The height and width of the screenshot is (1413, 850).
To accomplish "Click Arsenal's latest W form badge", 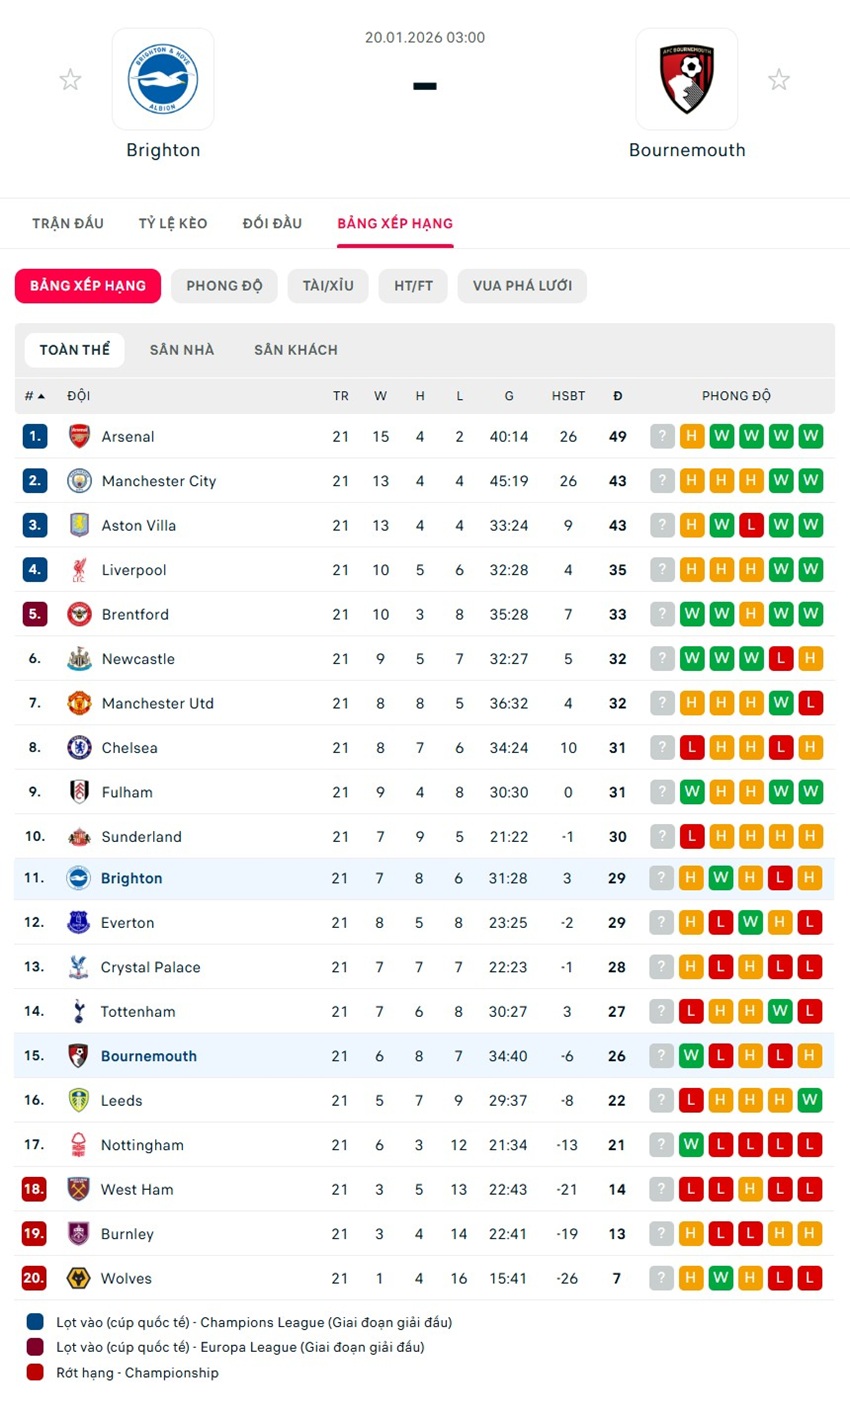I will [x=811, y=436].
